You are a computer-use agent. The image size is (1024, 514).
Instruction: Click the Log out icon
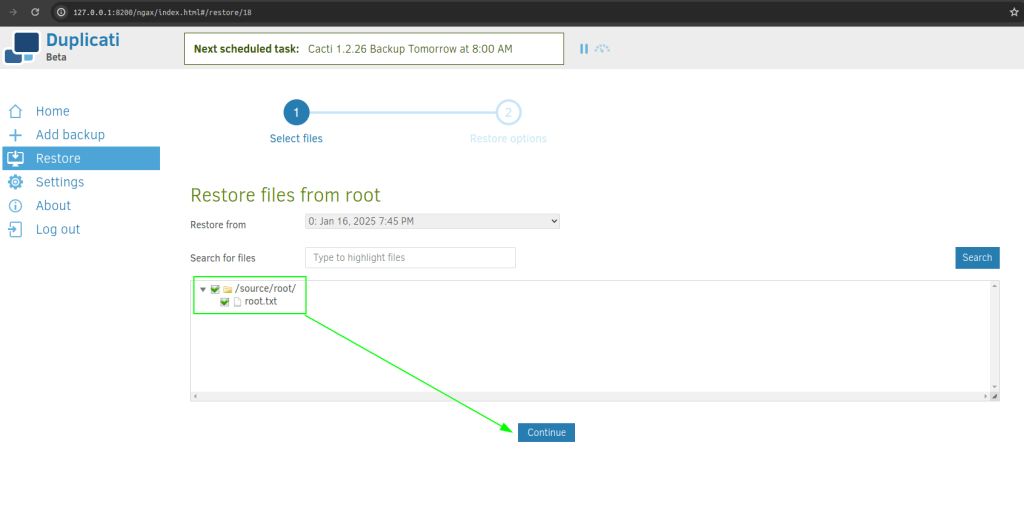pyautogui.click(x=15, y=229)
